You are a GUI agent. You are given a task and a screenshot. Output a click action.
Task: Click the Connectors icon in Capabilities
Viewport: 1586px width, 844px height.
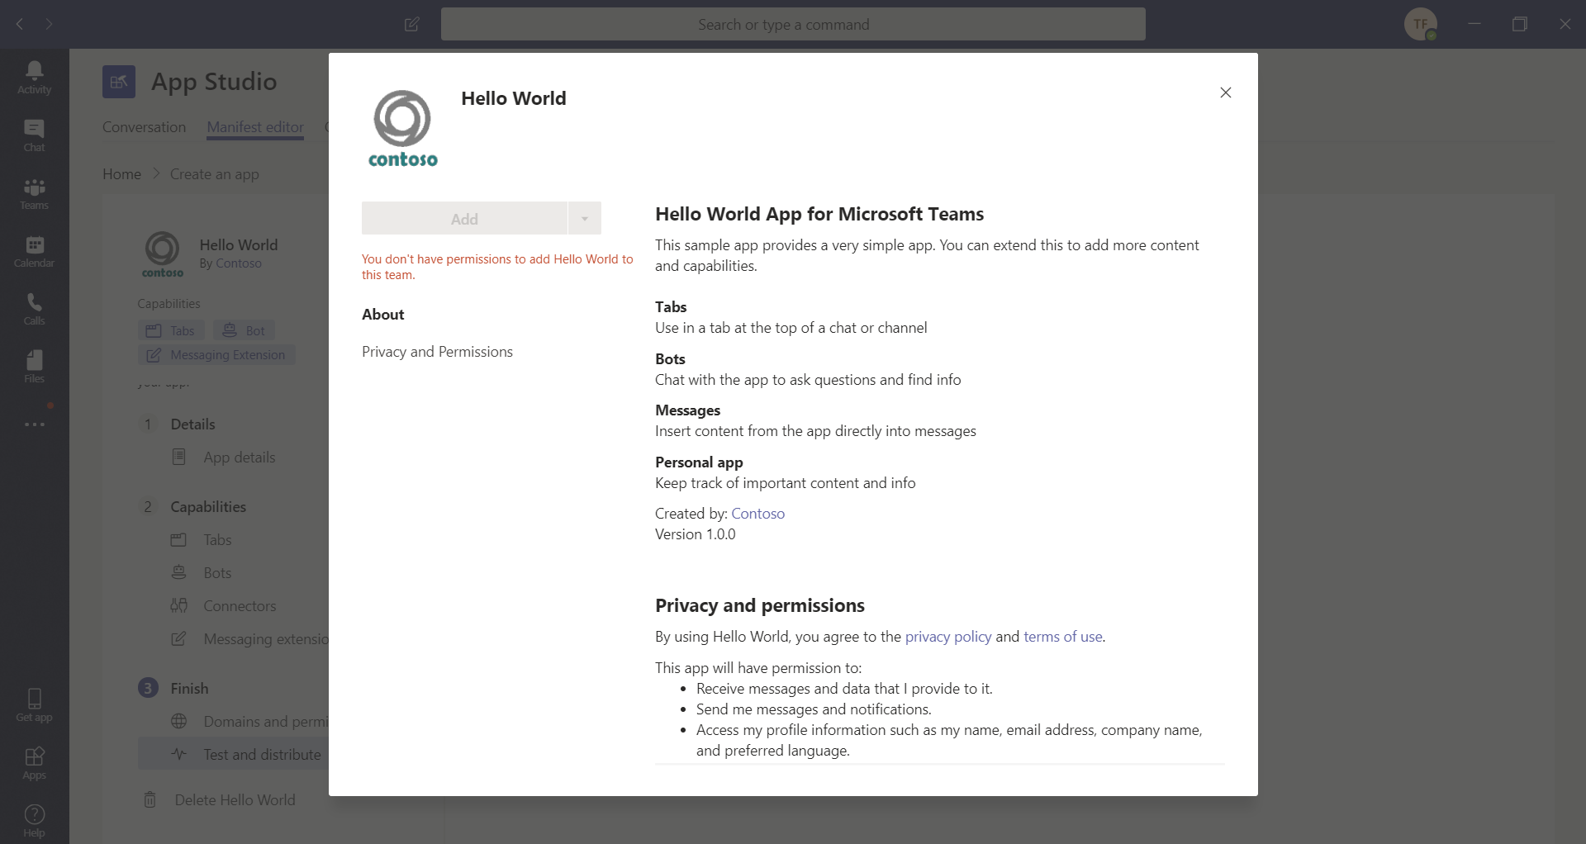(179, 605)
